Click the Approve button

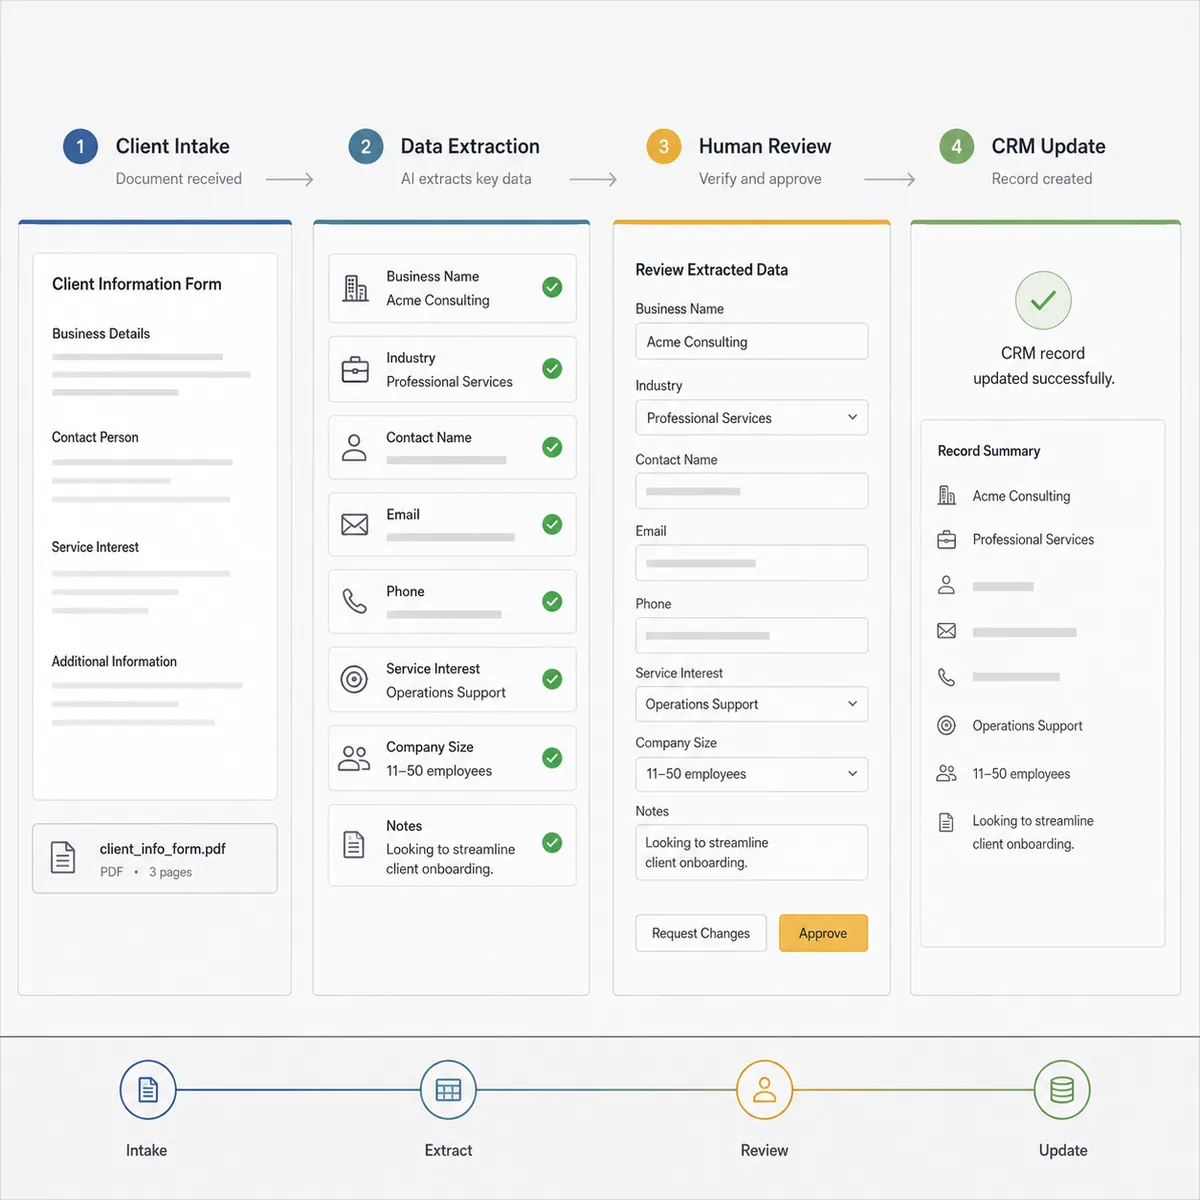[823, 933]
